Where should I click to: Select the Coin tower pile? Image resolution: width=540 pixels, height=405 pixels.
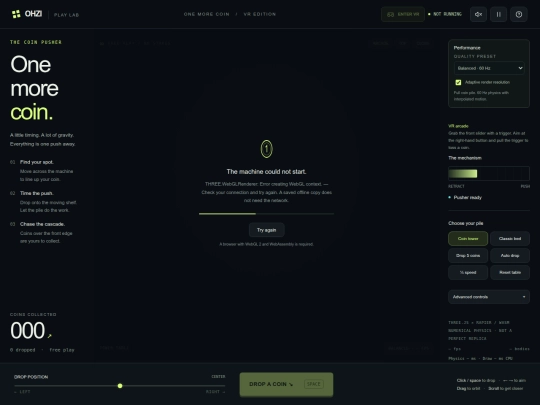(x=468, y=239)
